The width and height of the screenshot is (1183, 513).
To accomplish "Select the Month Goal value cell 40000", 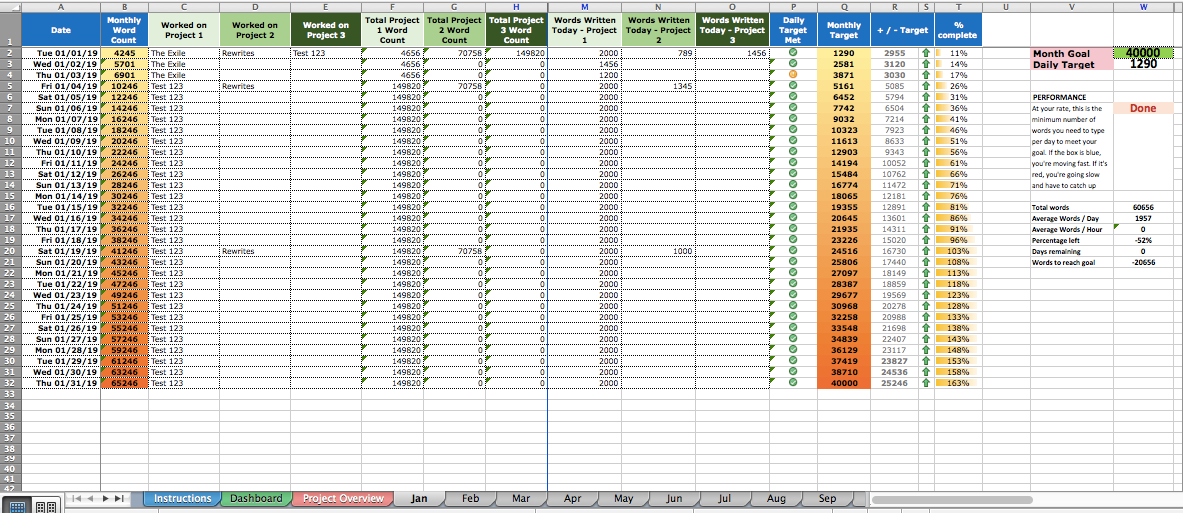I will click(x=1143, y=54).
